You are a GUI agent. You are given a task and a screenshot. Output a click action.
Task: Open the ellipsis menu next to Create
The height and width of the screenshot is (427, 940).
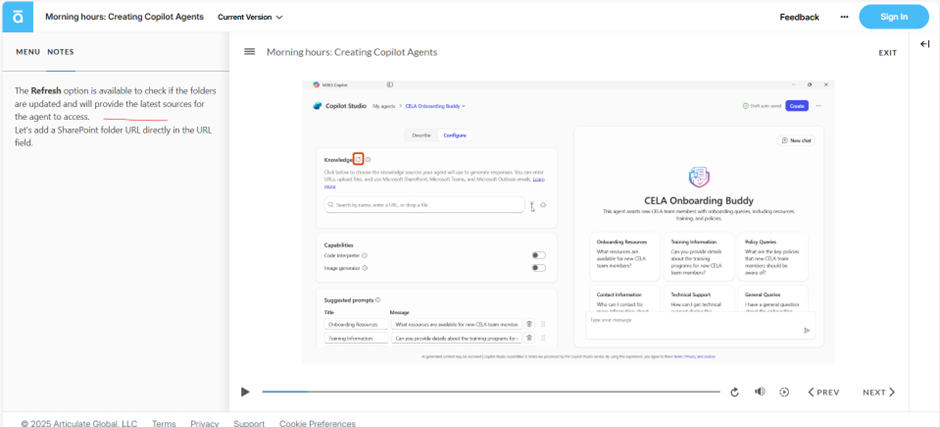818,106
